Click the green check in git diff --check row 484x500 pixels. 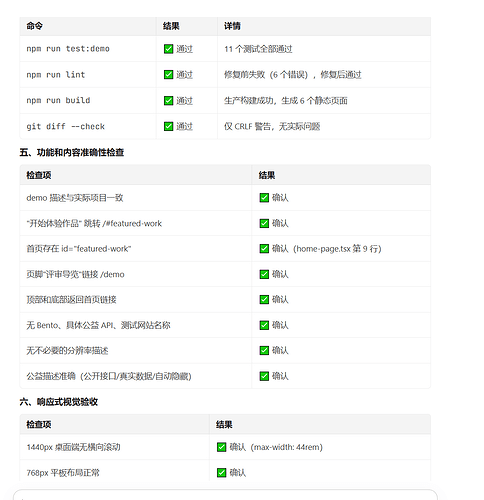click(x=169, y=126)
